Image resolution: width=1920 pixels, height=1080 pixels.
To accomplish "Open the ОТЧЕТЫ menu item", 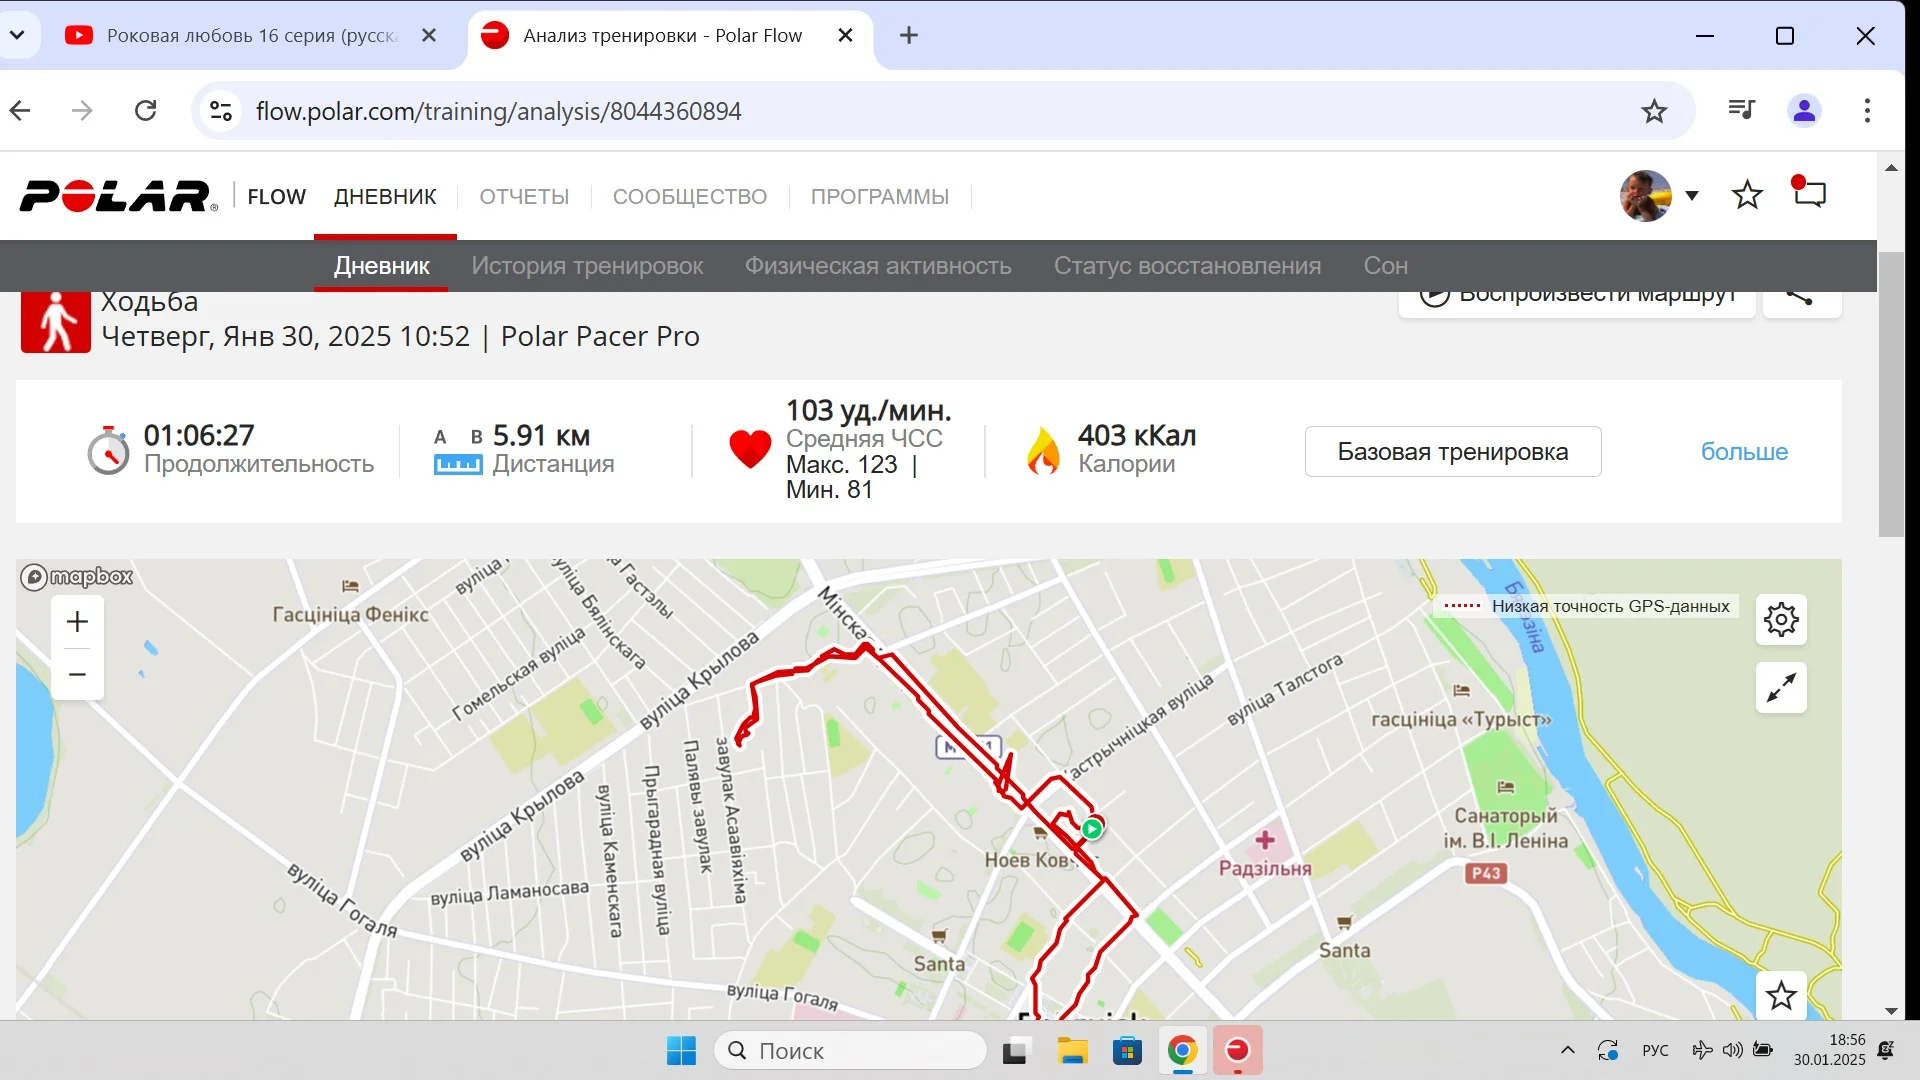I will point(524,197).
